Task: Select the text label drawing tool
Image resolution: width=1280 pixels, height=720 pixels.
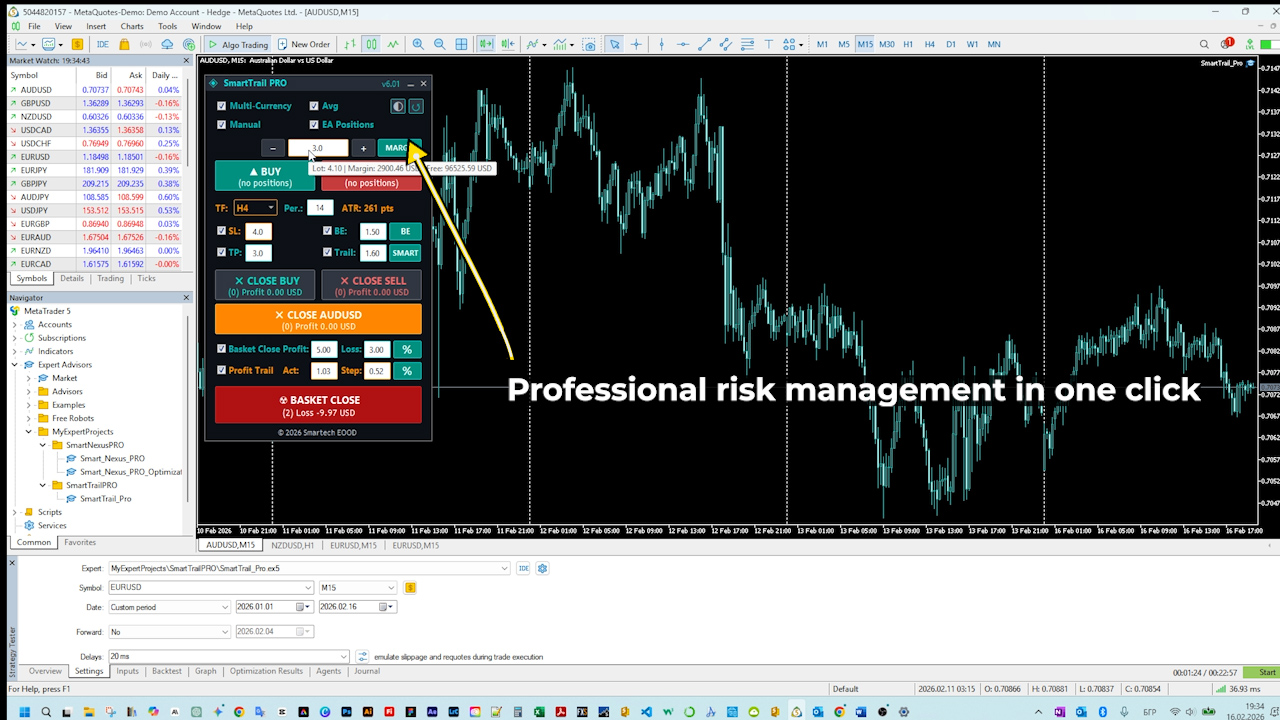Action: pyautogui.click(x=769, y=44)
